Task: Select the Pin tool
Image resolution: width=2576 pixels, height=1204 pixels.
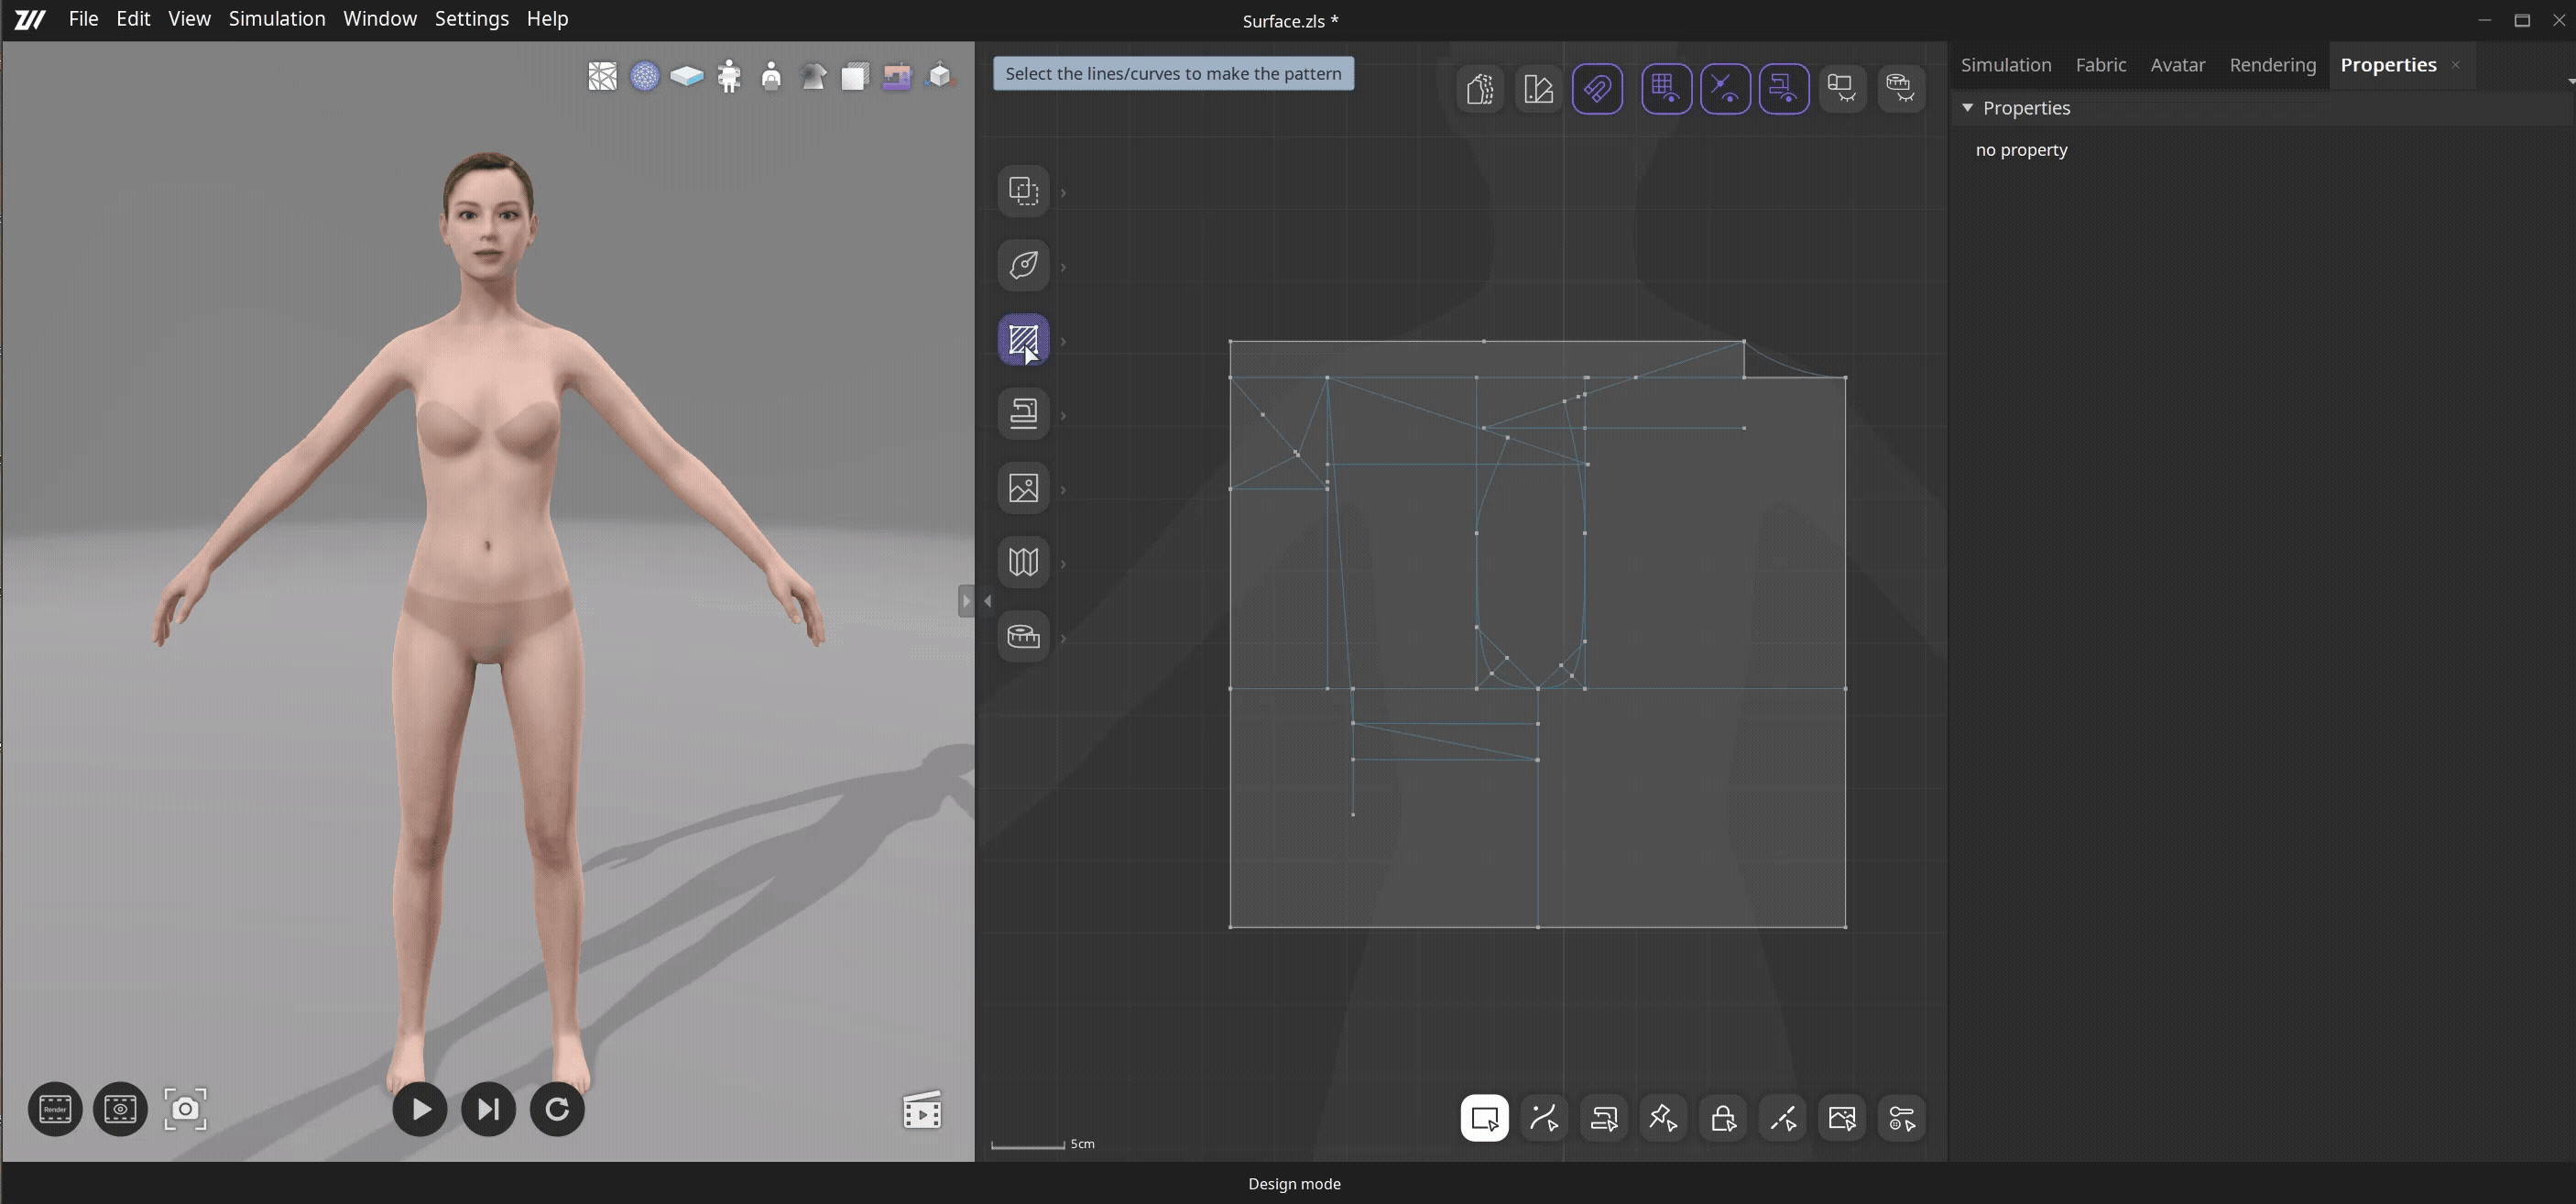Action: point(1663,1117)
